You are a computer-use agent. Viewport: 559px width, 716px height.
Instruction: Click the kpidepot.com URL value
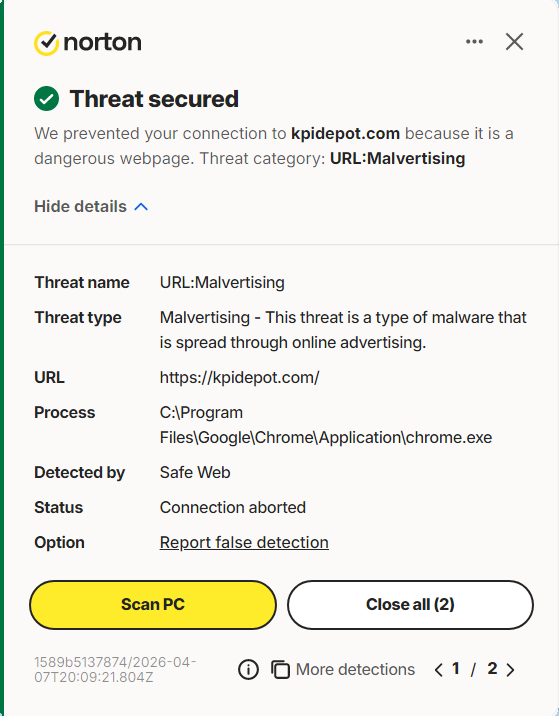tap(239, 378)
